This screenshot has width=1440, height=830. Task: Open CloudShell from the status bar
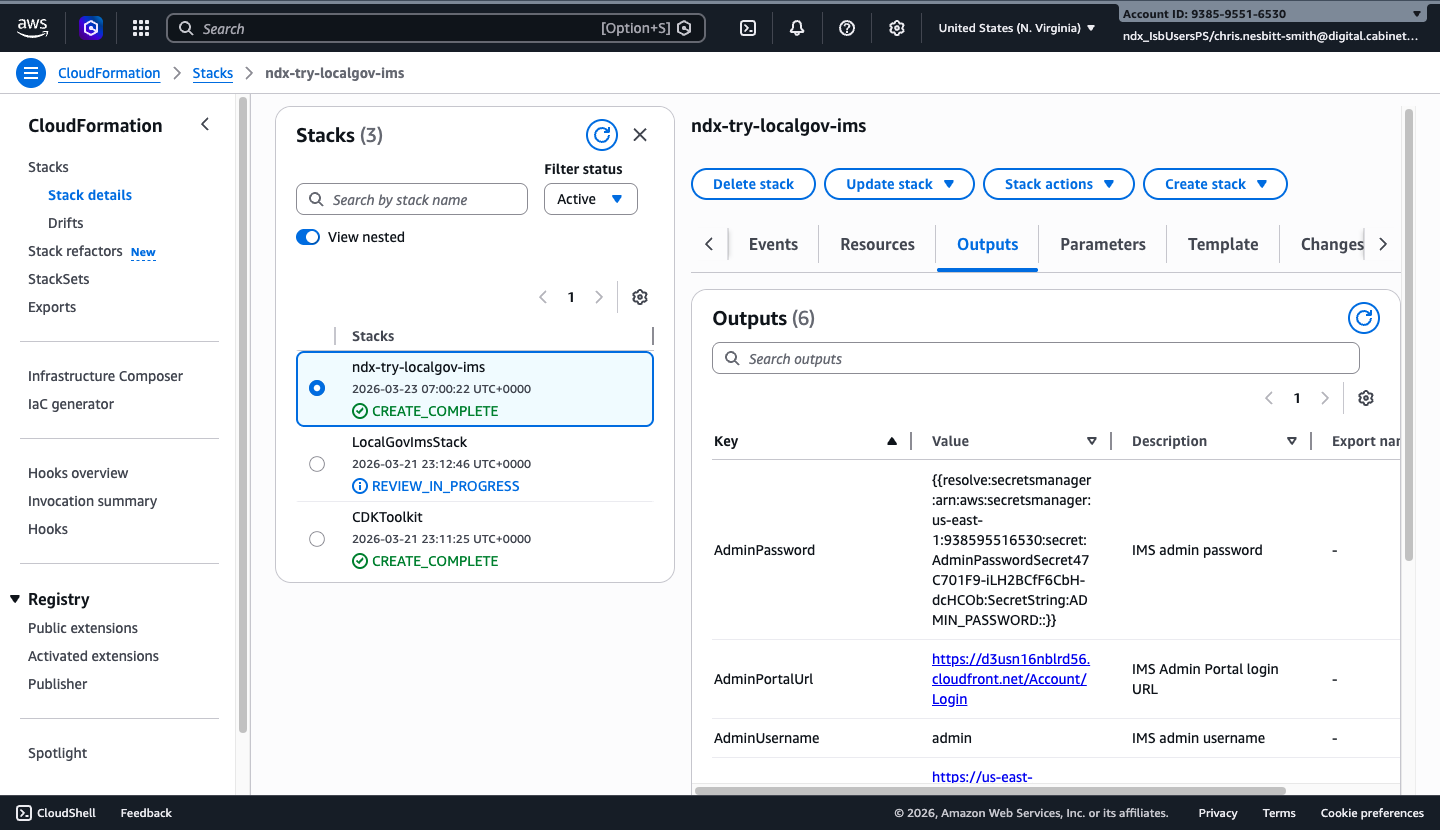[x=55, y=812]
